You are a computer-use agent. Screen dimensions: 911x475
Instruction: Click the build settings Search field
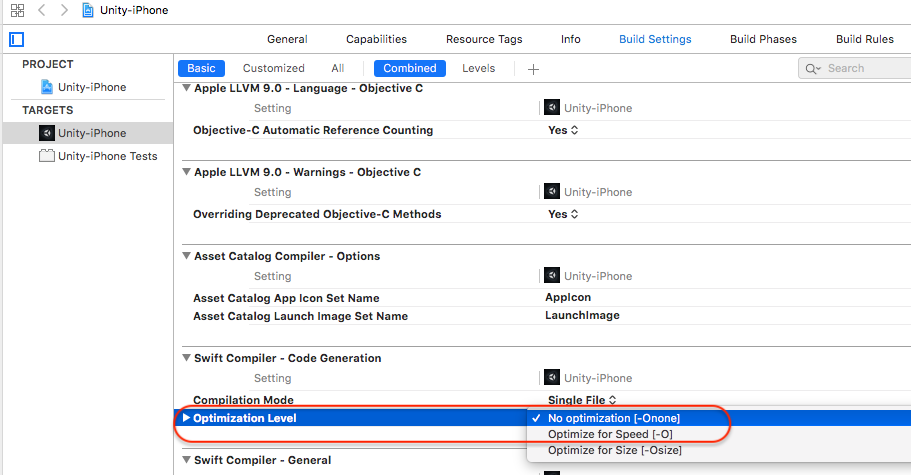(x=855, y=69)
